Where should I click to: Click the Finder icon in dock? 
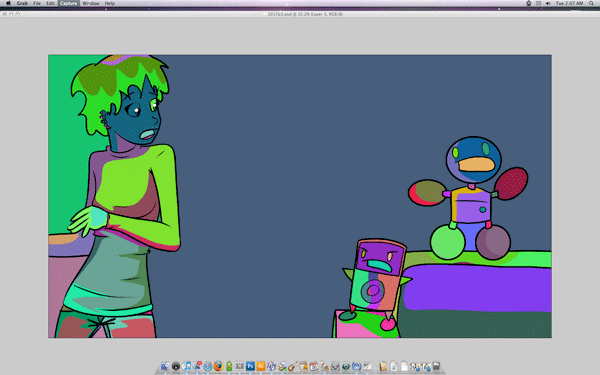point(165,366)
